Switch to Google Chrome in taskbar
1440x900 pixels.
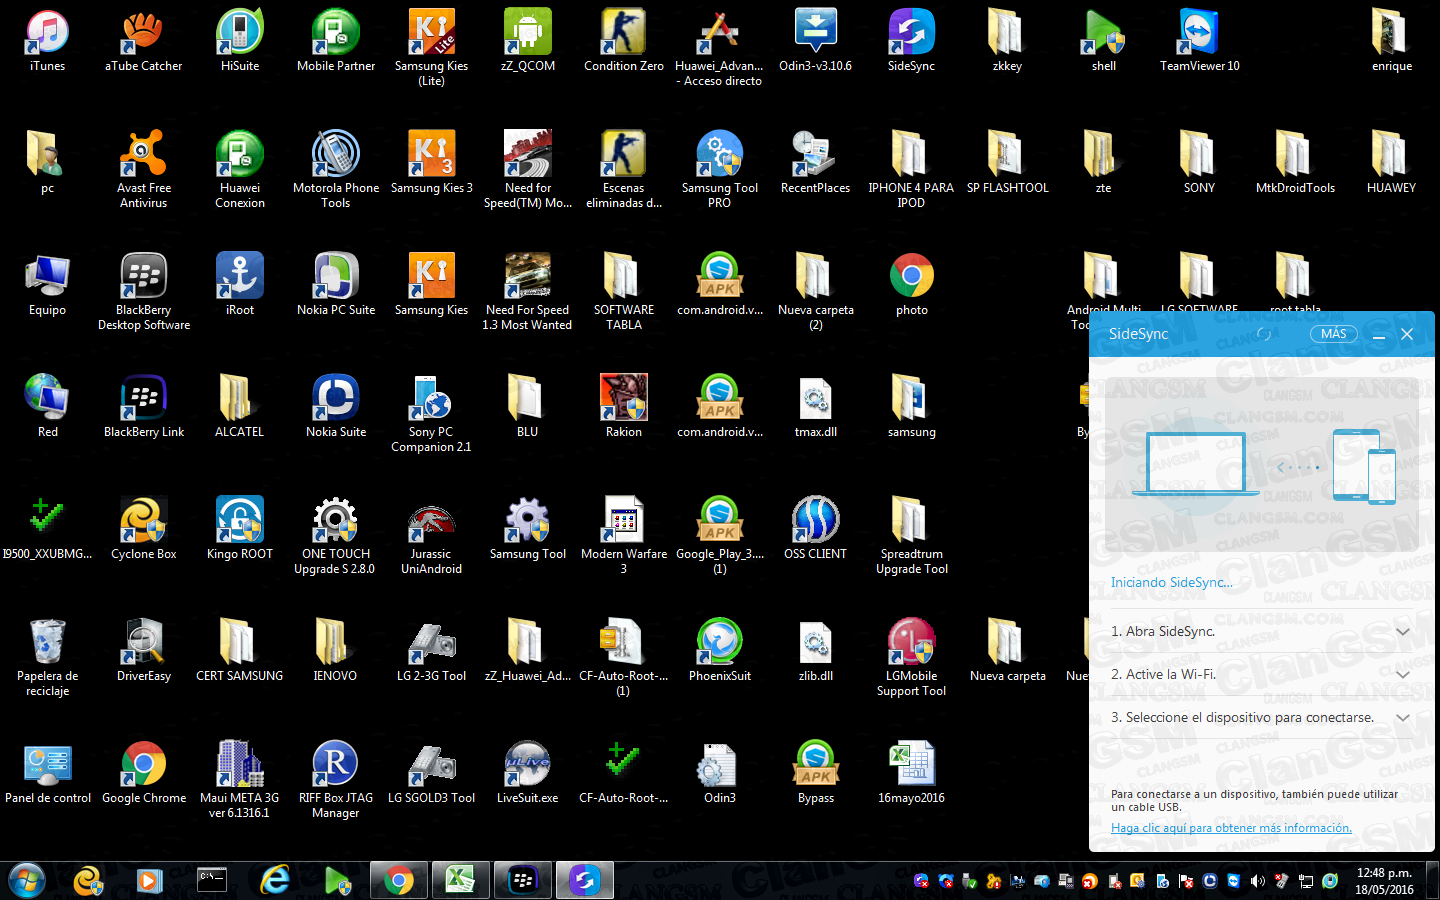click(399, 880)
